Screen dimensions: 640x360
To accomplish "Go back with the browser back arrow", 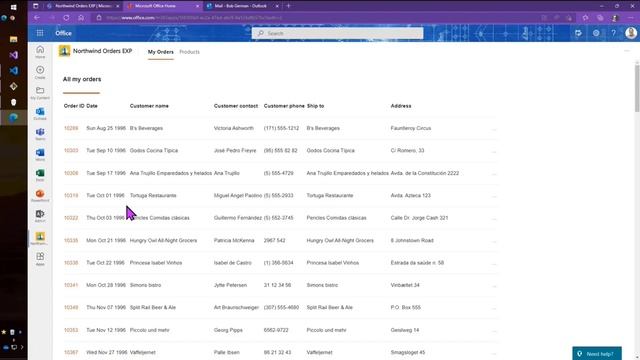I will (x=37, y=18).
